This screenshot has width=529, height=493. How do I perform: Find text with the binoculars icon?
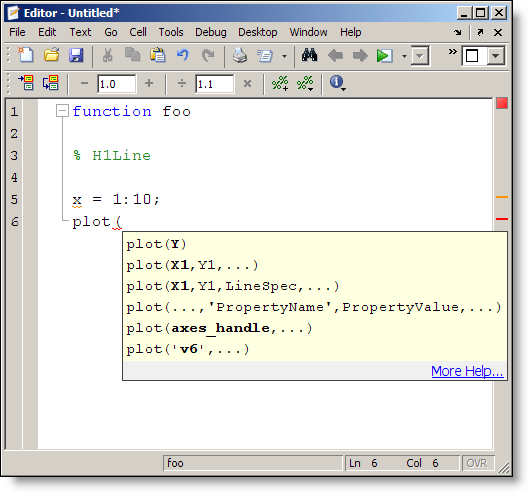(309, 55)
